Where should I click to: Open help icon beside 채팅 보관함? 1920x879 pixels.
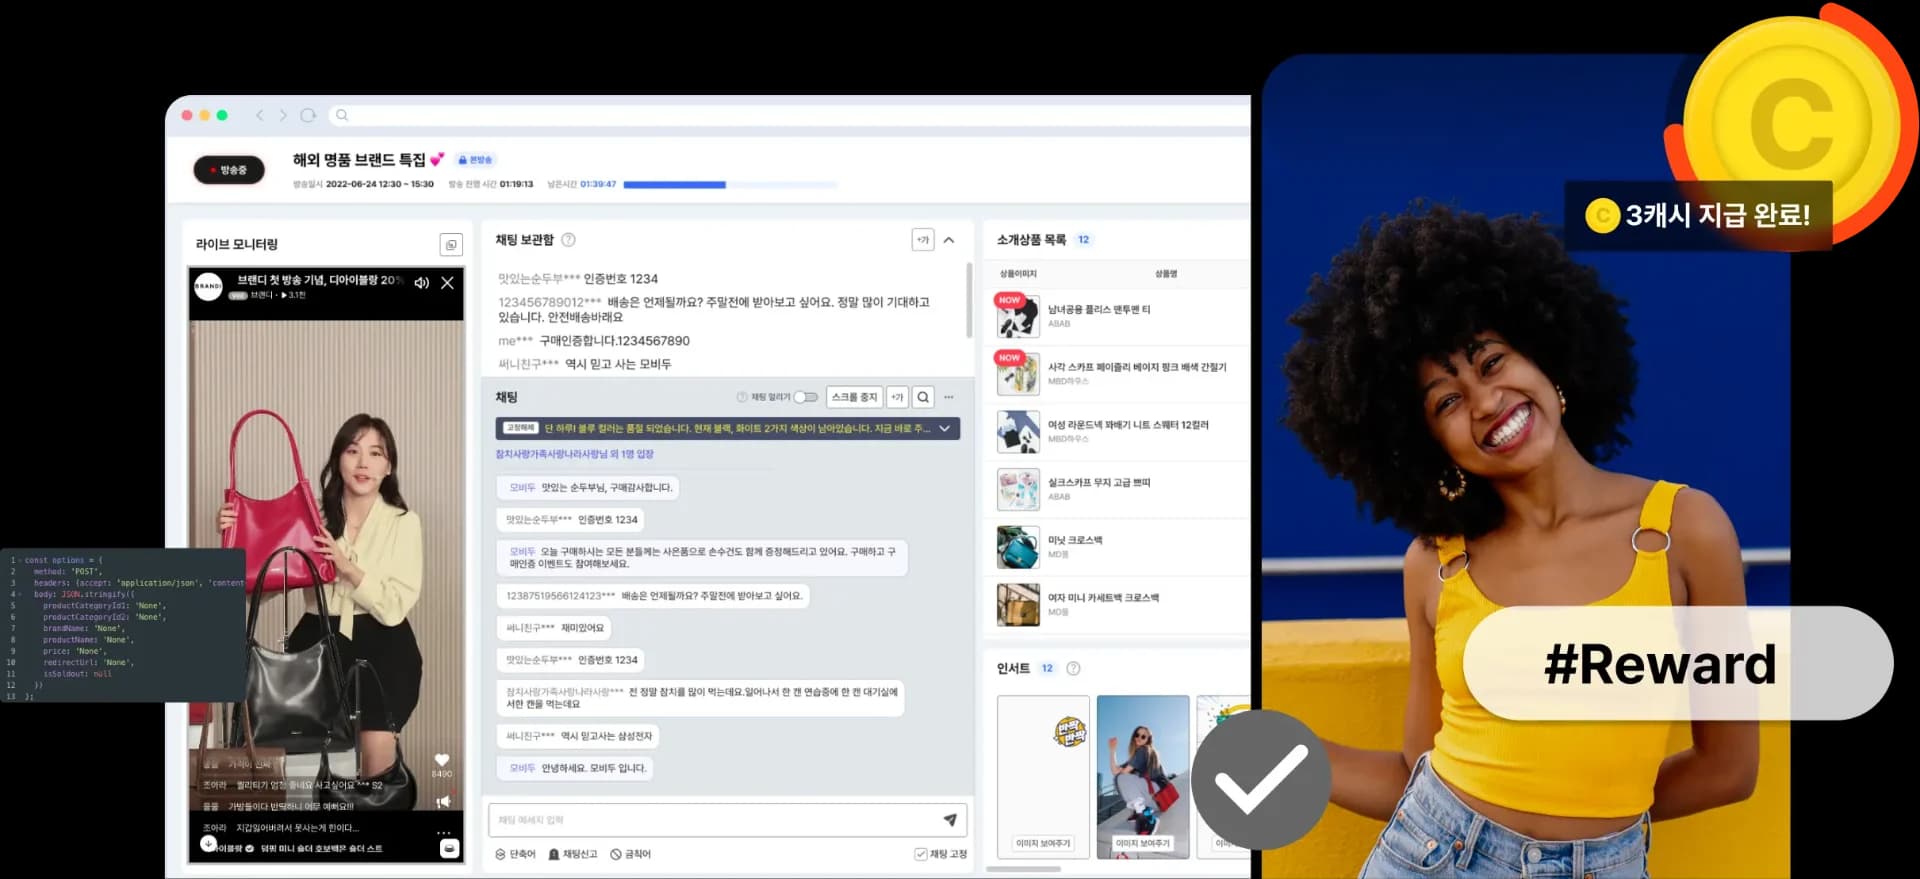(568, 240)
